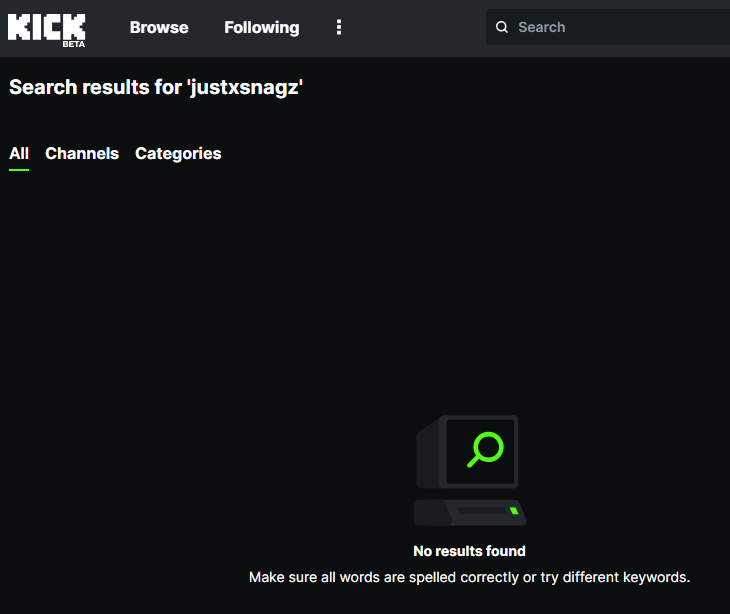Click the magnifier icon in search bar
This screenshot has height=614, width=730.
501,27
